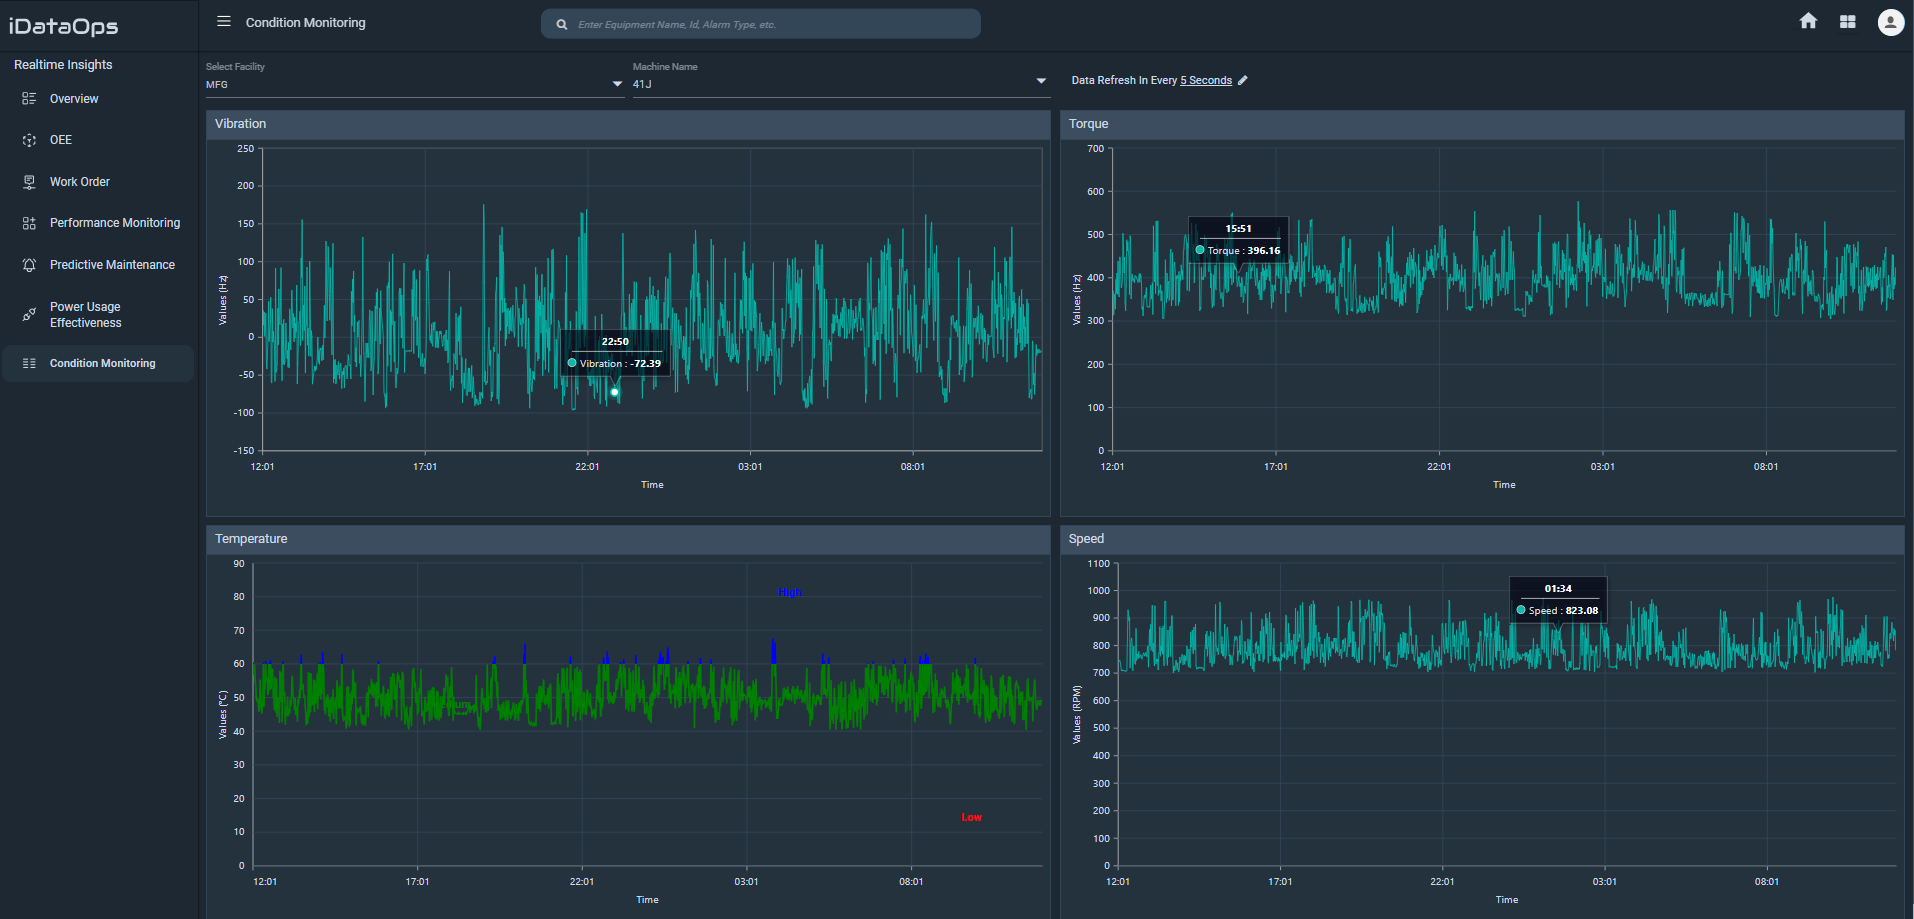Image resolution: width=1914 pixels, height=919 pixels.
Task: Click the search magnifier icon
Action: tap(562, 25)
